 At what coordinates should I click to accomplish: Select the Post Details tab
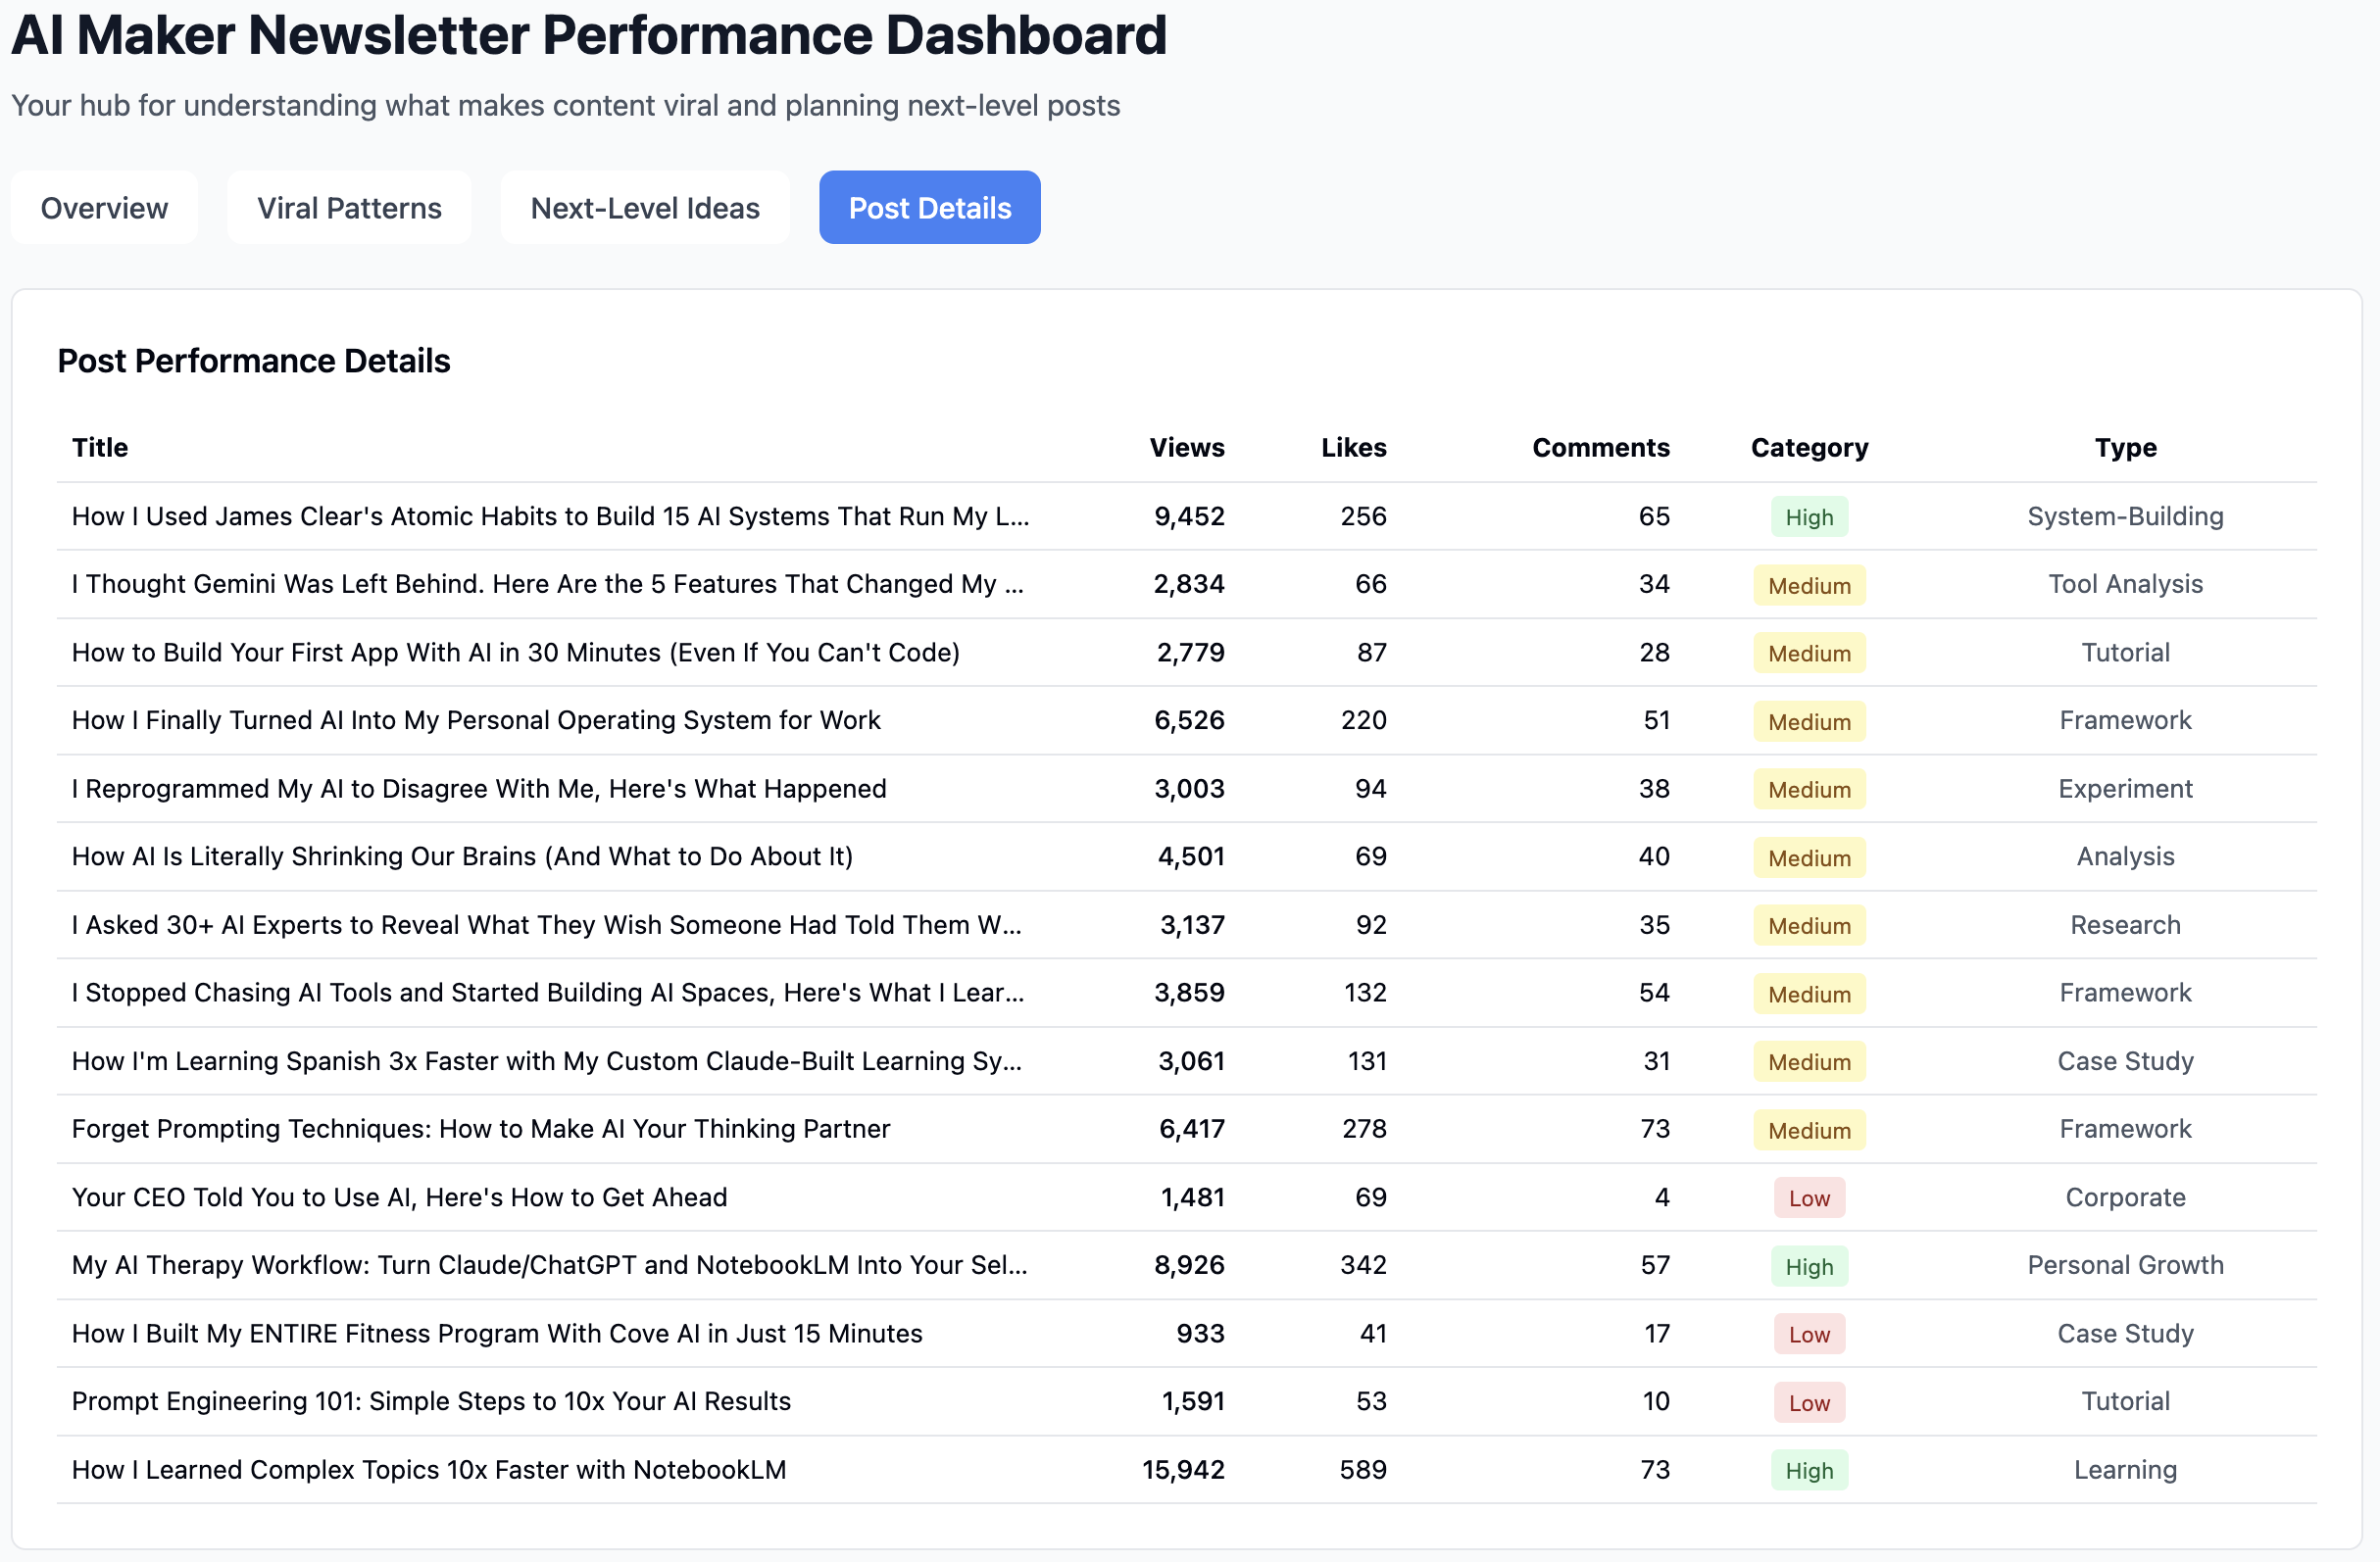point(929,208)
